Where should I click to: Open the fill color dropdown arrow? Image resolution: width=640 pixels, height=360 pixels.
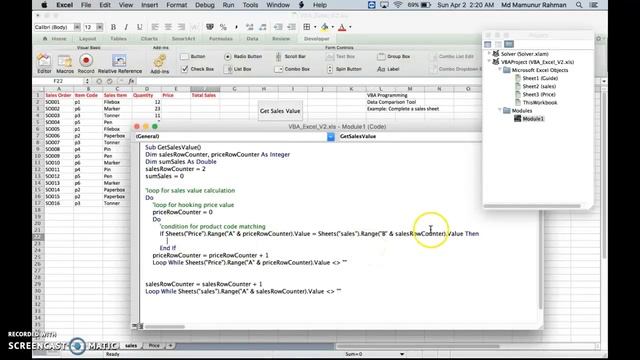coord(333,27)
